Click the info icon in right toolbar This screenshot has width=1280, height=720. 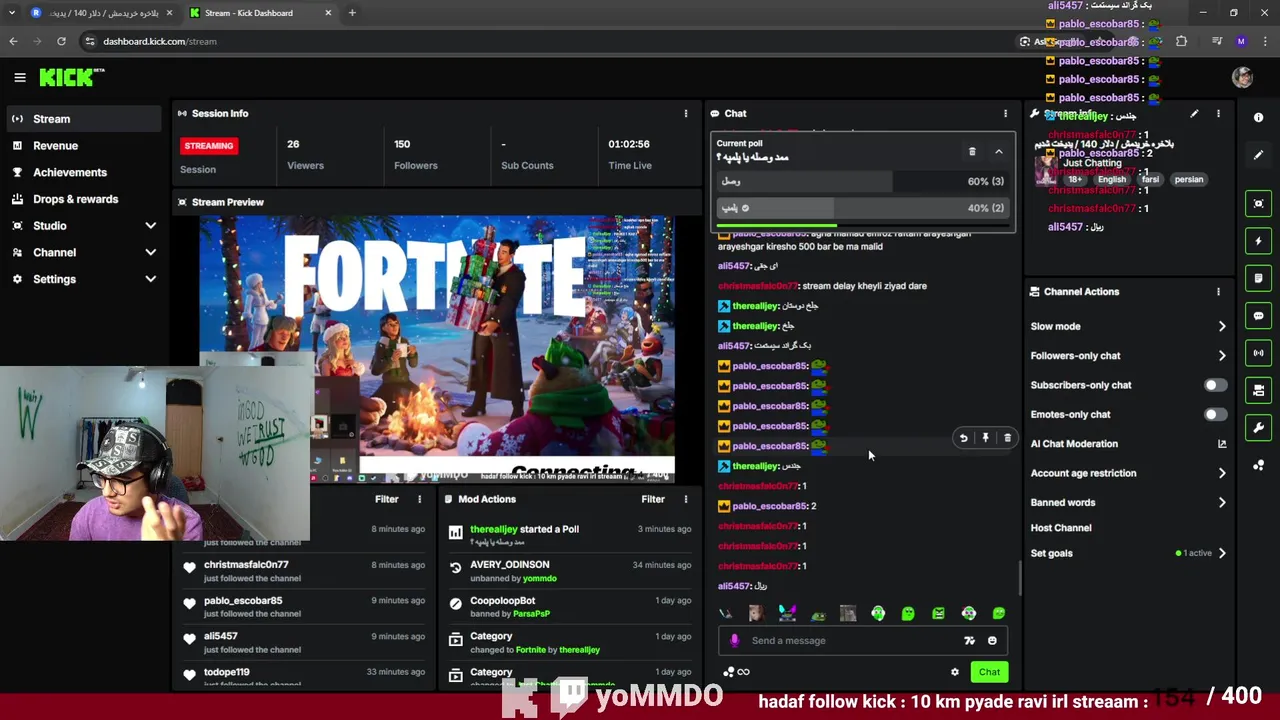[x=1259, y=117]
